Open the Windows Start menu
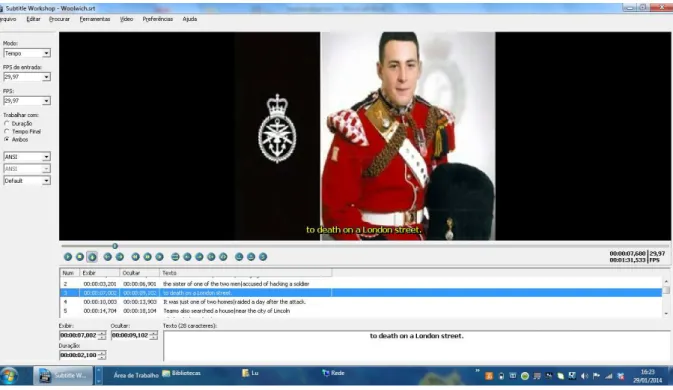Viewport: 673px width, 390px height. pos(9,376)
